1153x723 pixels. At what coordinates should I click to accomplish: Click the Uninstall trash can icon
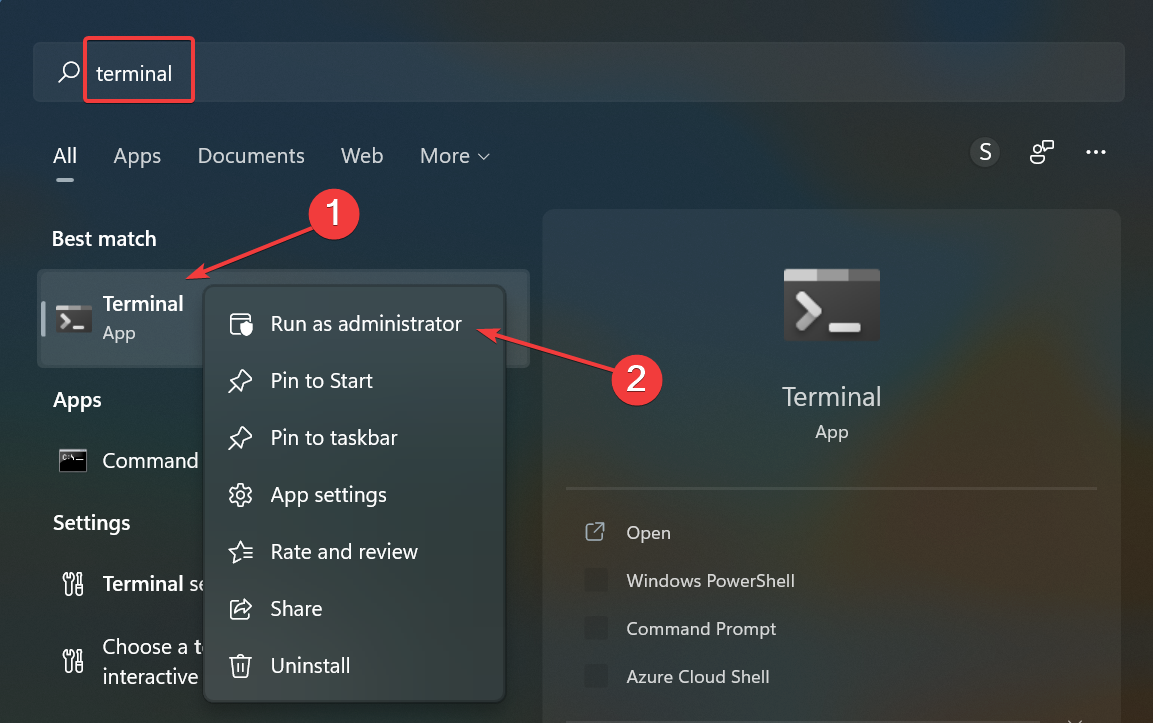240,666
